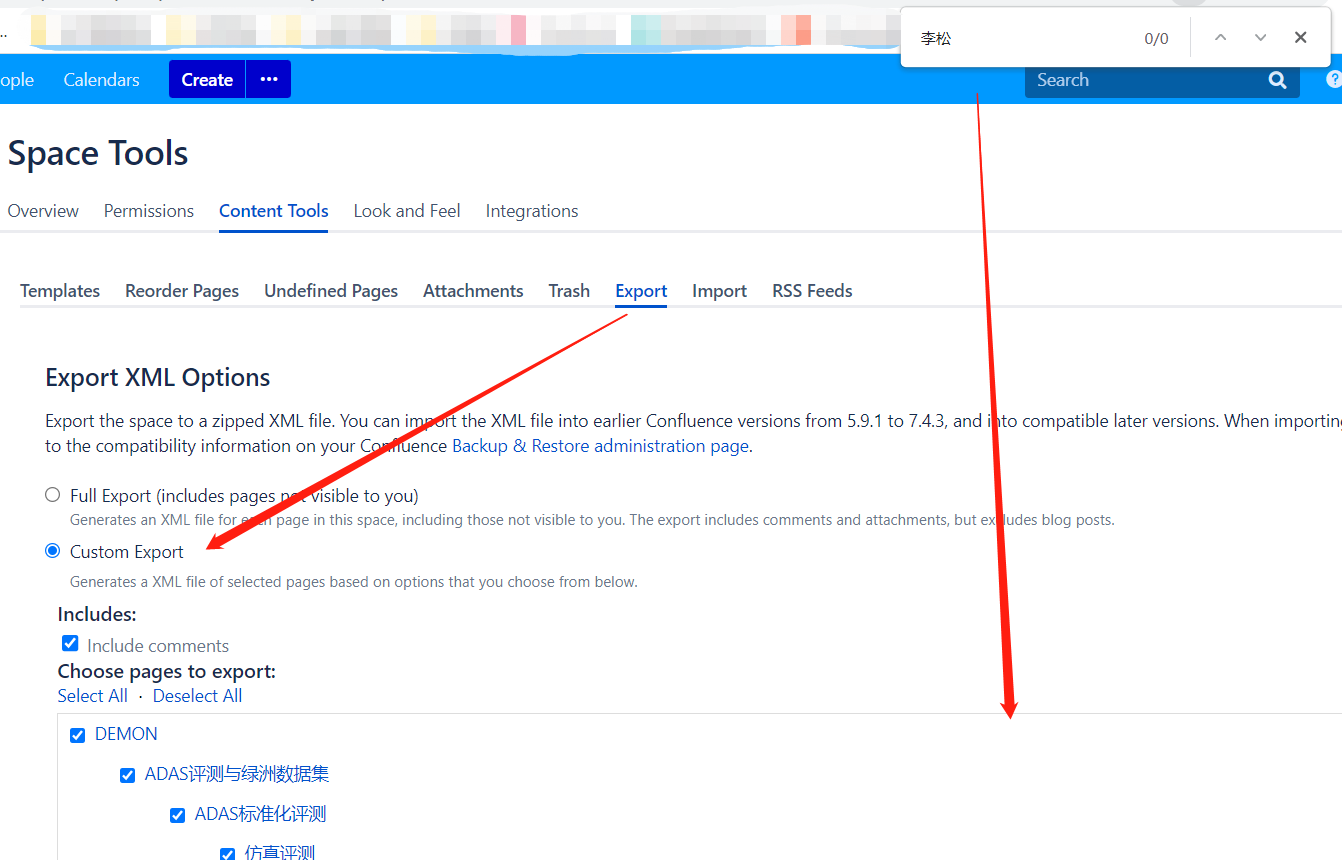The image size is (1342, 860).
Task: Open the ADAS标准化评测 page link
Action: pos(260,814)
